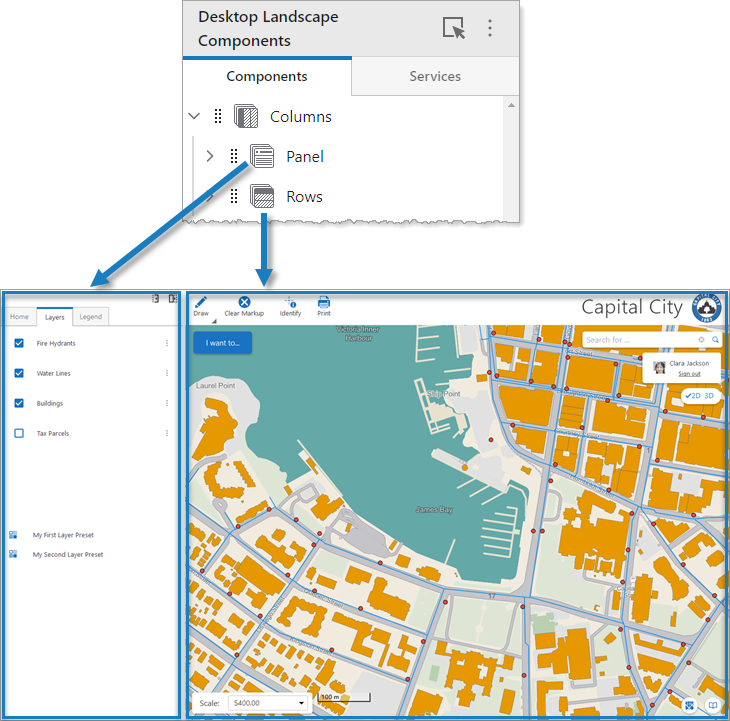The width and height of the screenshot is (730, 721).
Task: Open the Desktop Landscape Components kebab menu
Action: click(x=490, y=28)
